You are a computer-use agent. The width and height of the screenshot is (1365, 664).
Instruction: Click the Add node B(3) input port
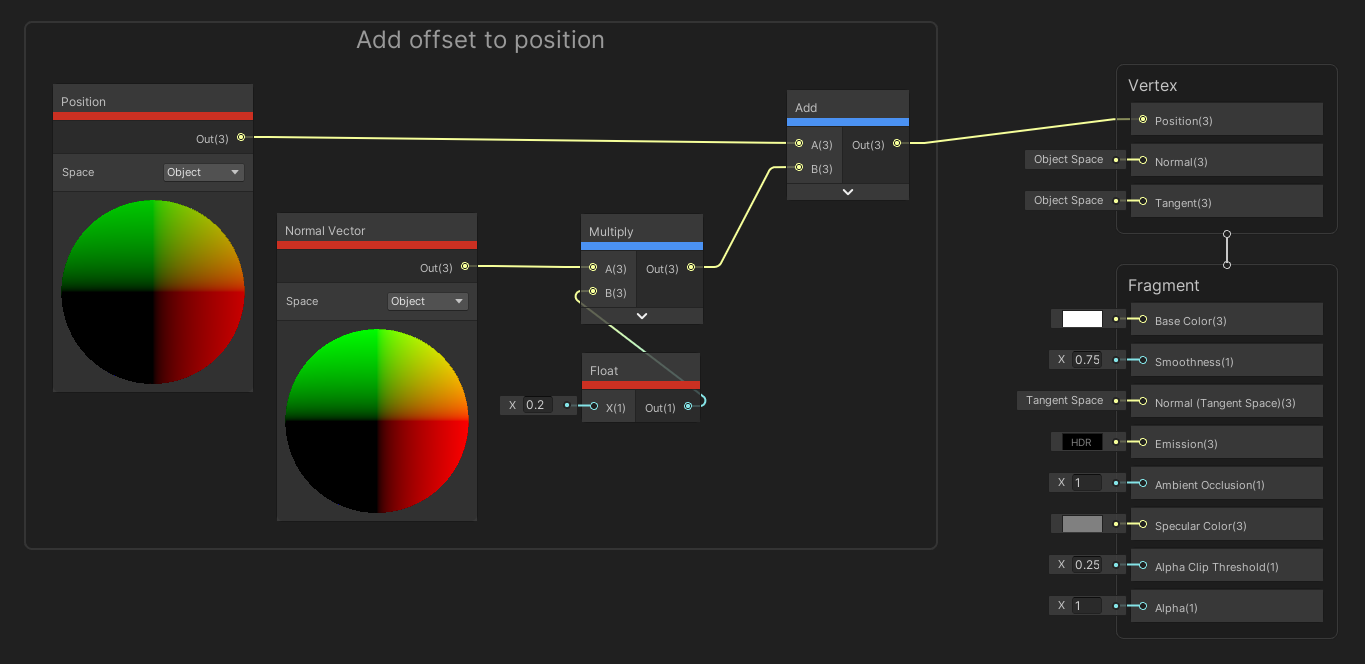pyautogui.click(x=799, y=168)
